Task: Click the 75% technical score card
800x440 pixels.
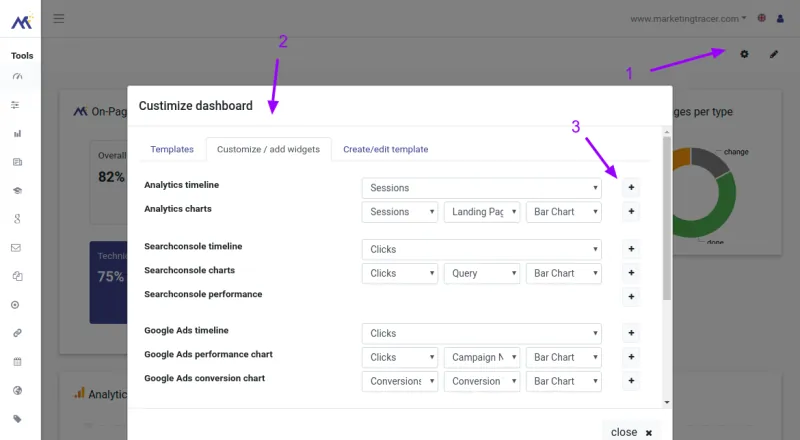Action: point(109,282)
